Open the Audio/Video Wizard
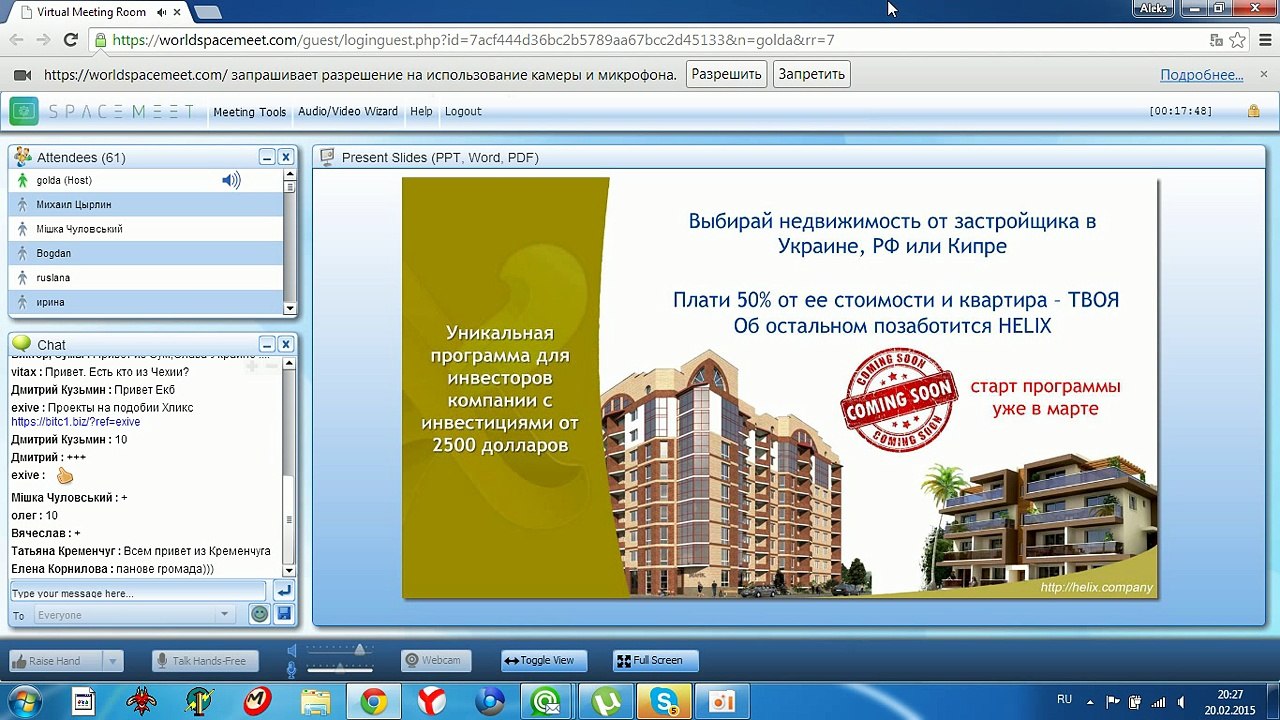 tap(348, 112)
